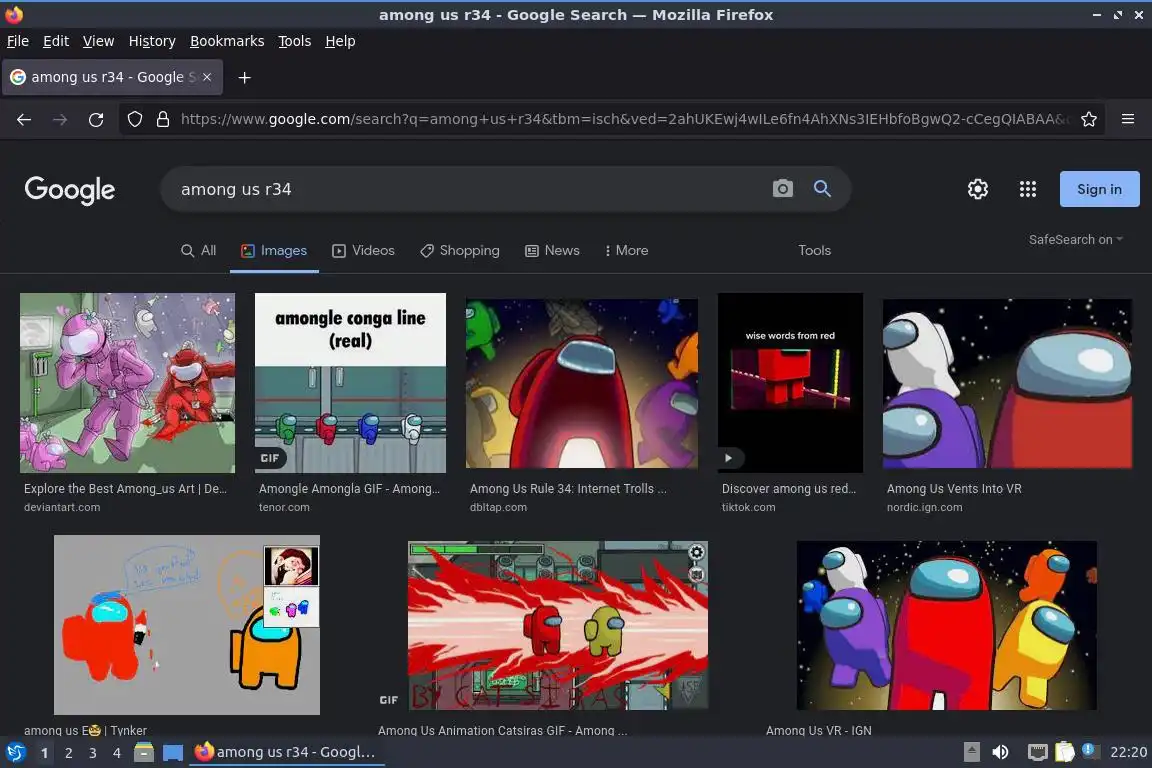The image size is (1152, 768).
Task: Open the Bookmarks menu
Action: pyautogui.click(x=227, y=41)
